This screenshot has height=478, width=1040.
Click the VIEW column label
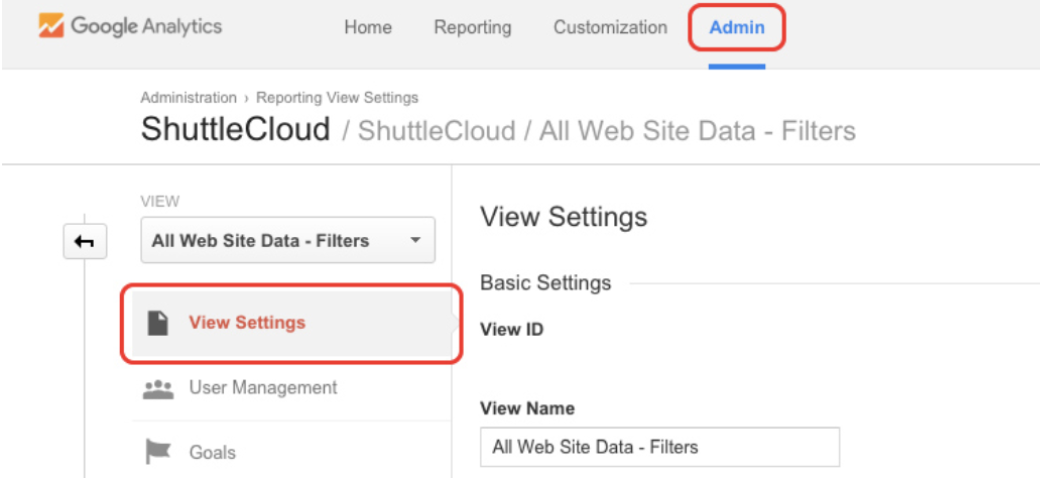pyautogui.click(x=160, y=202)
